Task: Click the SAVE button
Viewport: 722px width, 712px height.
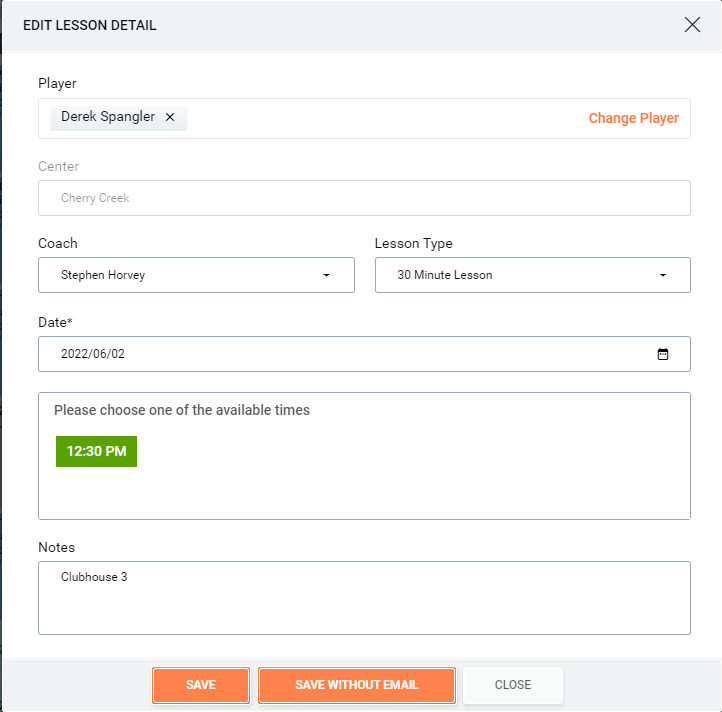Action: tap(201, 685)
